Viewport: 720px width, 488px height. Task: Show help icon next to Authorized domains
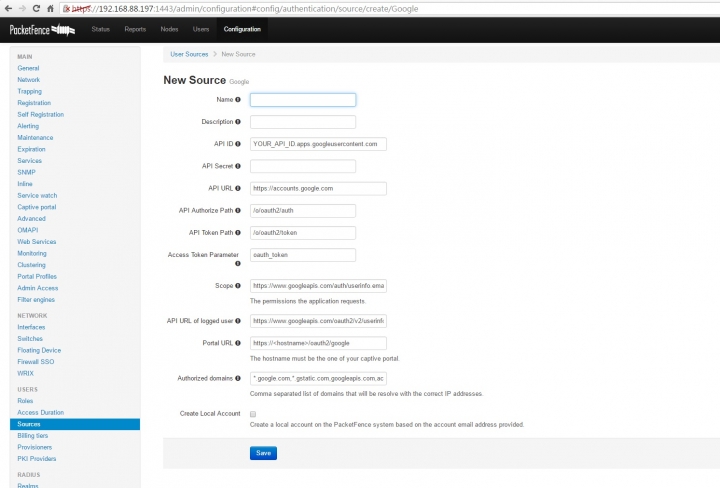pyautogui.click(x=238, y=378)
